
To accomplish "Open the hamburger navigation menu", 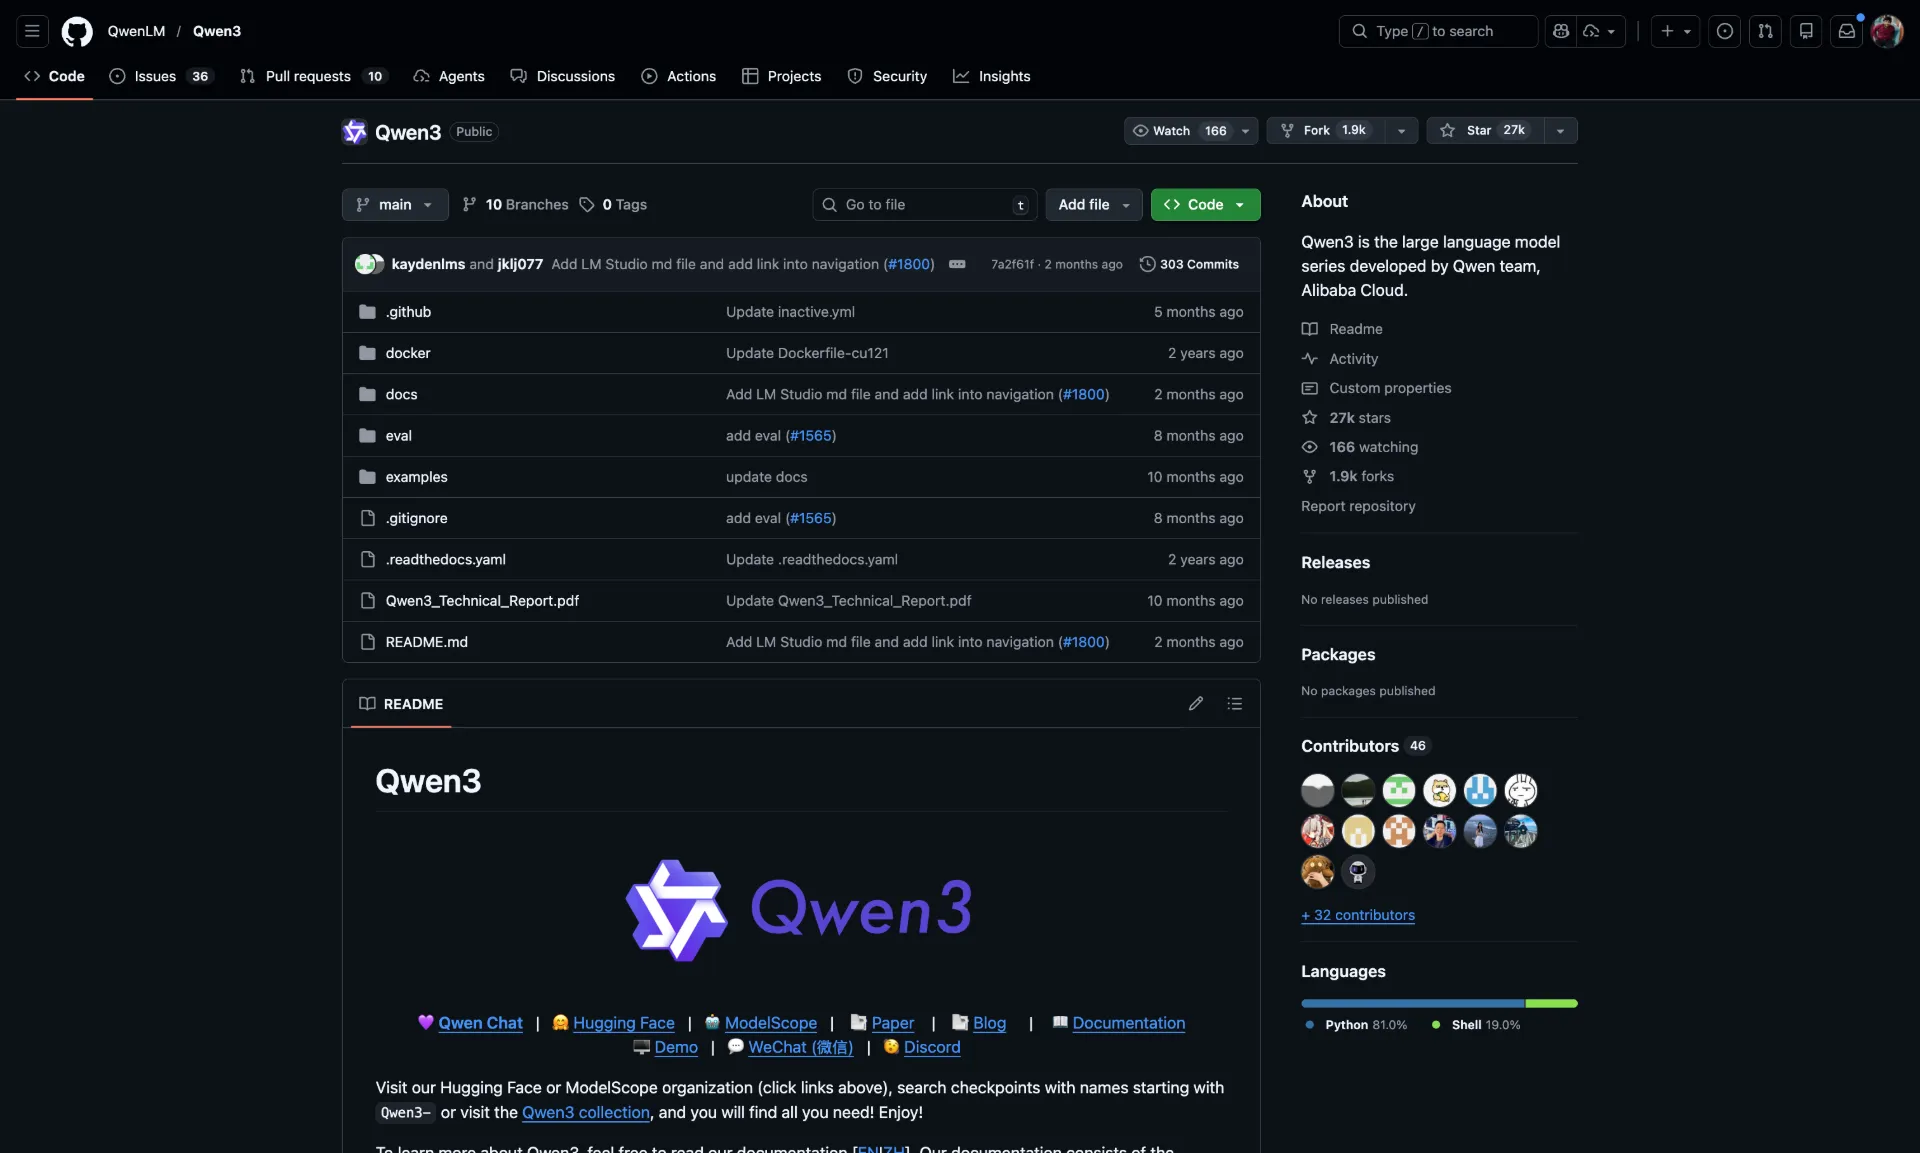I will pos(32,31).
